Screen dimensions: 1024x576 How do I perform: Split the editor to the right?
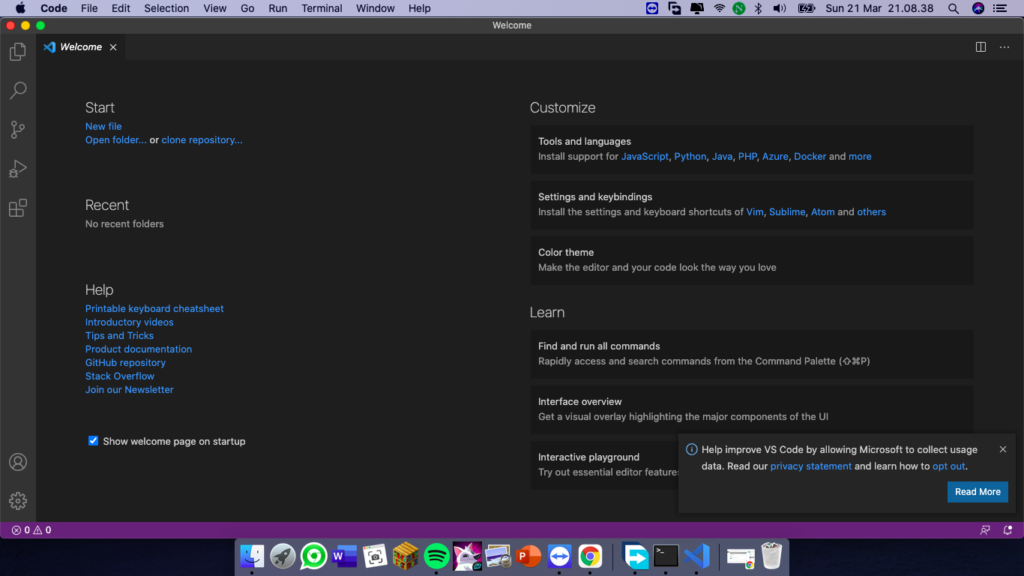tap(980, 47)
